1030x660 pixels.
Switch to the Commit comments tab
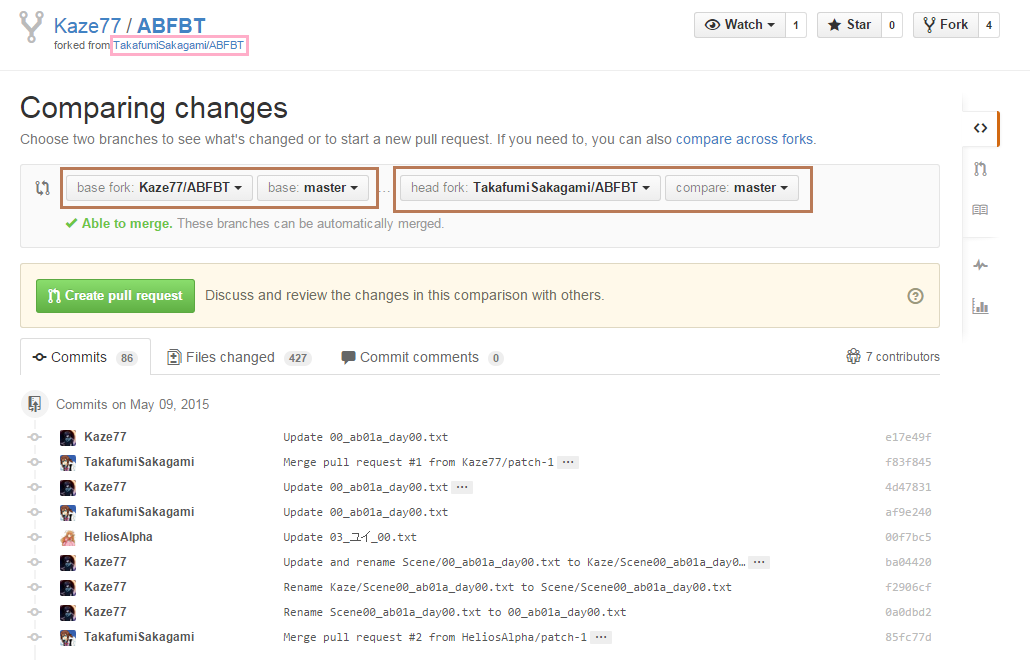(x=422, y=357)
